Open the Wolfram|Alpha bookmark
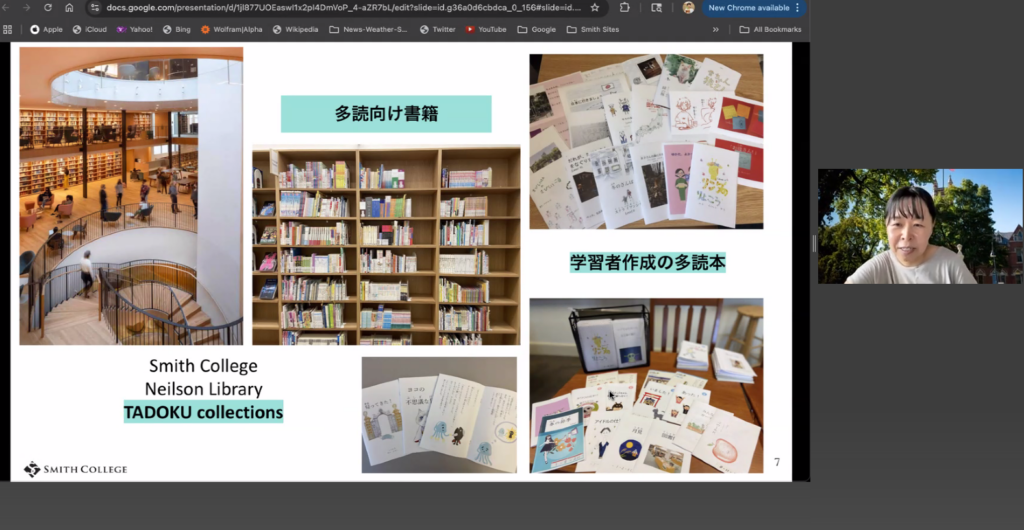This screenshot has width=1024, height=530. pos(232,29)
